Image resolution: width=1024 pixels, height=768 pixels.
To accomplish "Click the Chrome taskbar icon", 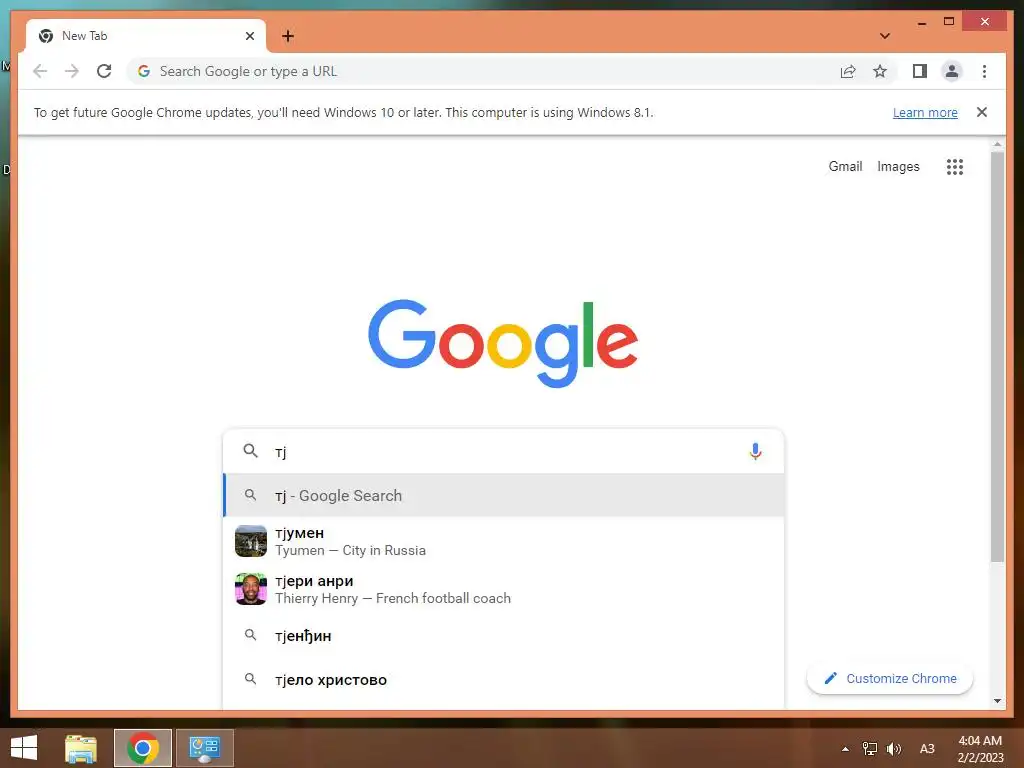I will pyautogui.click(x=143, y=748).
